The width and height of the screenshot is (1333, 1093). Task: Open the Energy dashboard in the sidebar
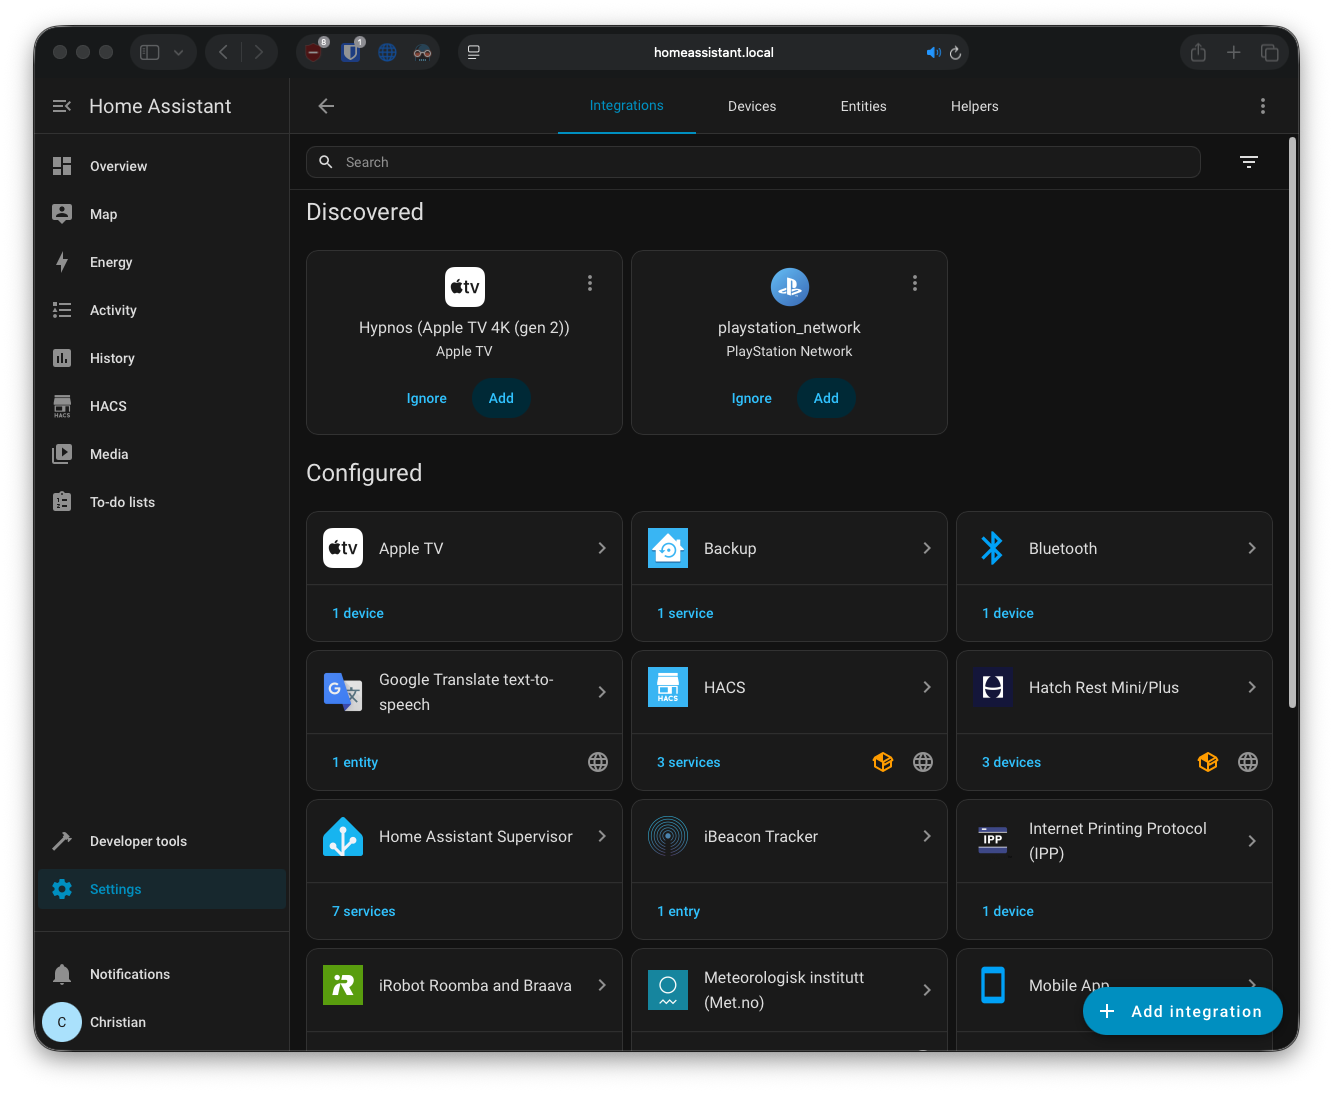tap(110, 262)
